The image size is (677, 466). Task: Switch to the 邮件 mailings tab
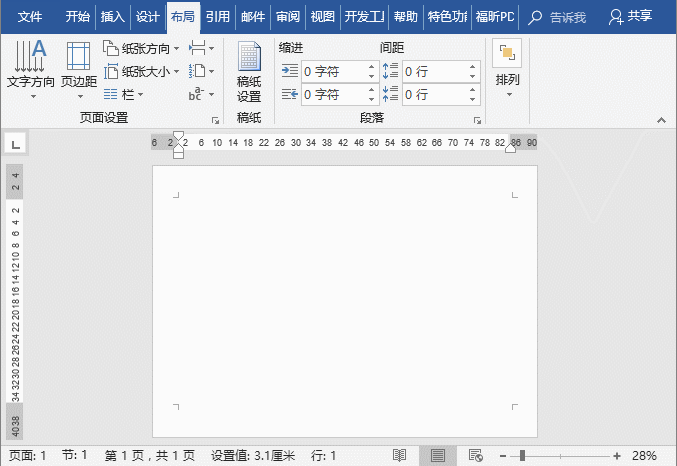point(253,17)
